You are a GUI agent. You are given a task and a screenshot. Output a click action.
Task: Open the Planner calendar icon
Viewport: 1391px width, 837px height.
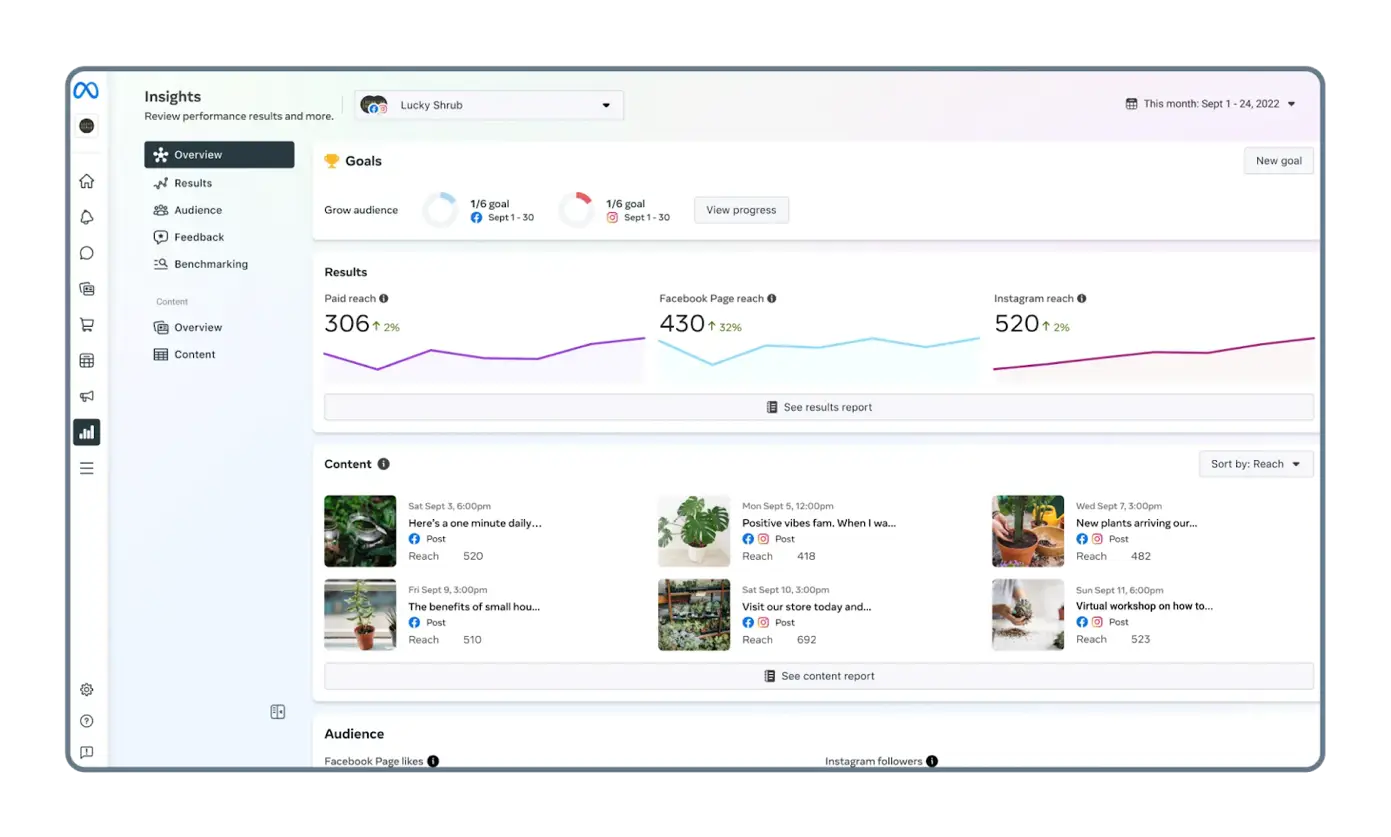87,360
